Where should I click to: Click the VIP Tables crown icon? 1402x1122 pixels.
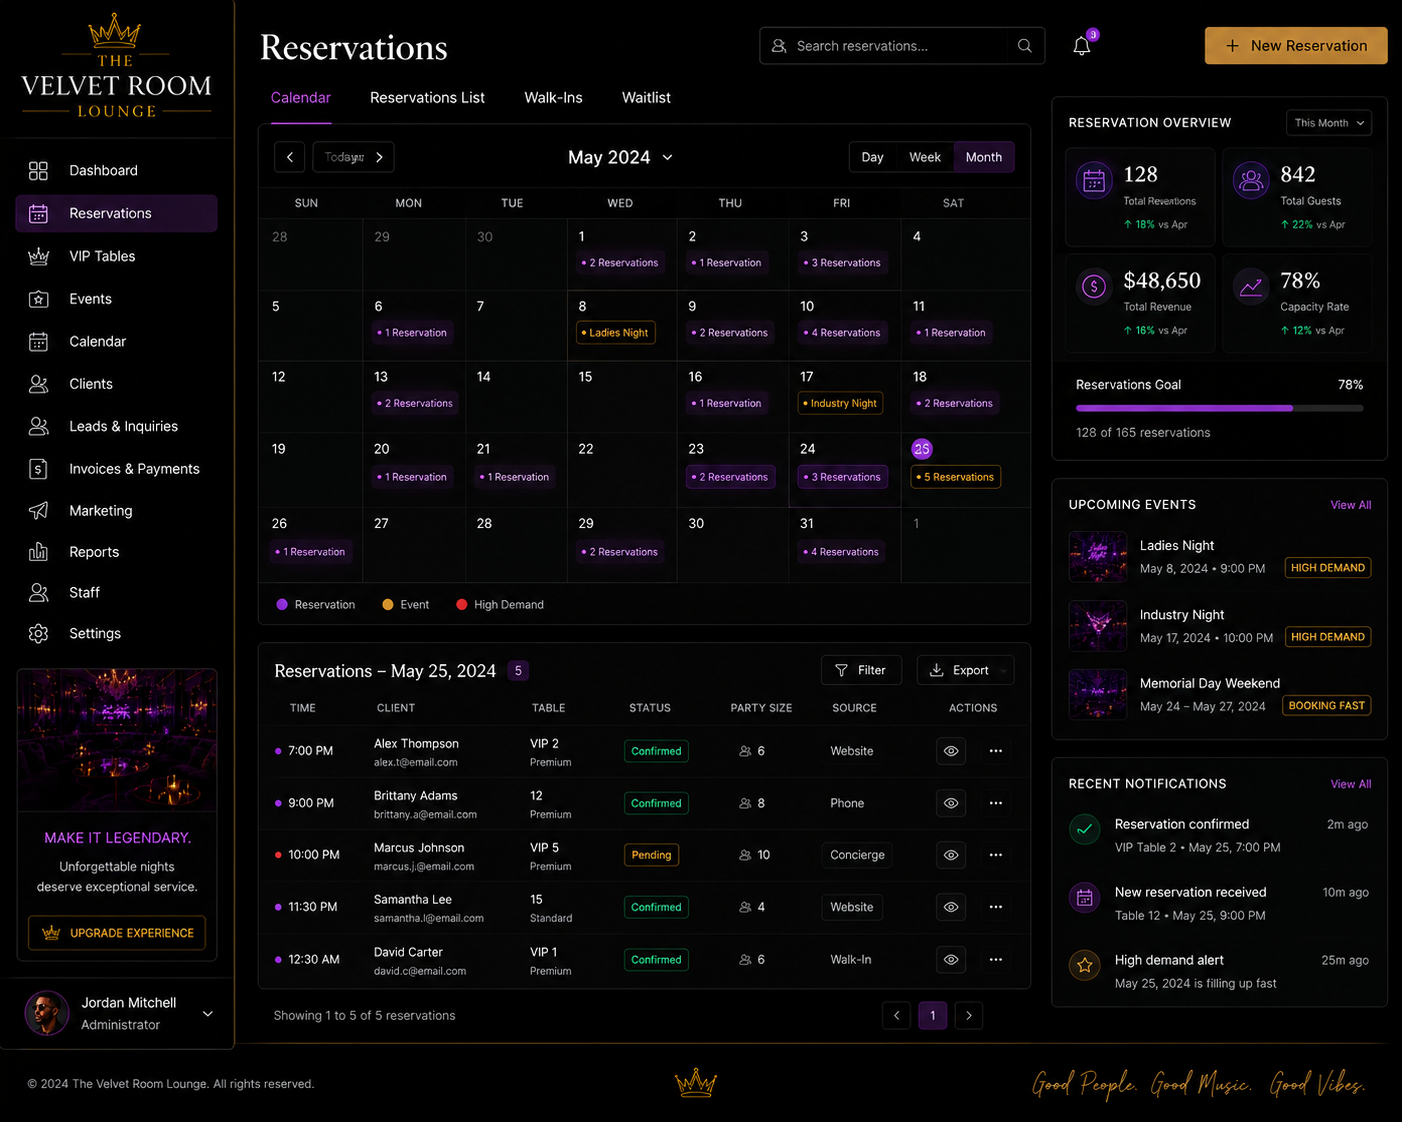[x=38, y=257]
